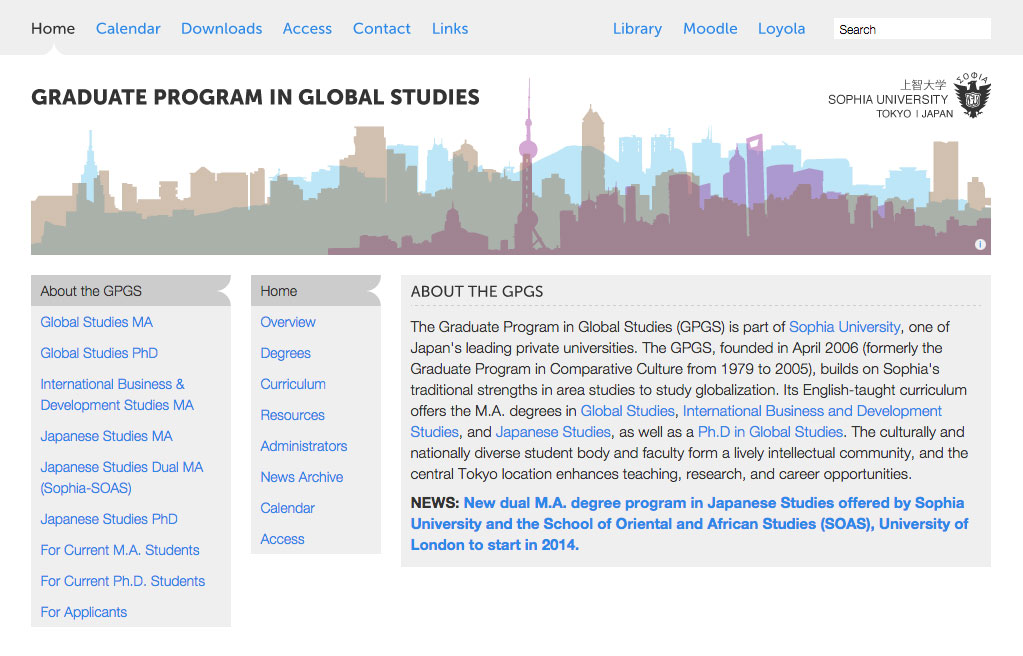The height and width of the screenshot is (656, 1023).
Task: Open the Links menu item
Action: point(450,29)
